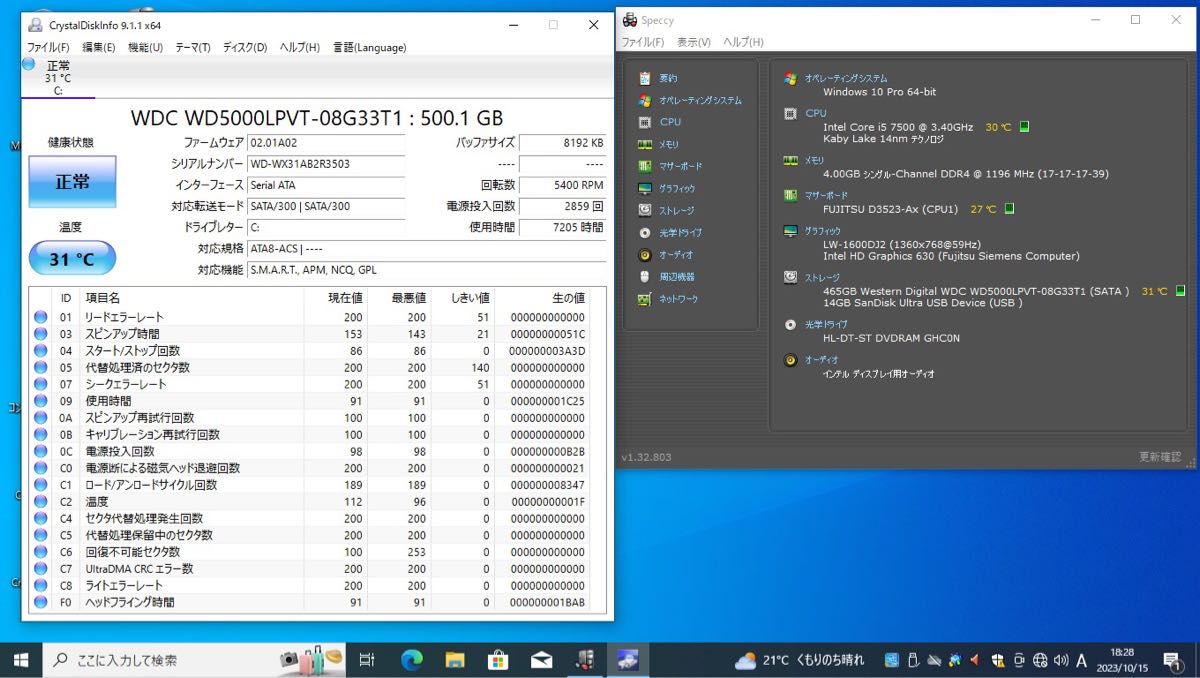The width and height of the screenshot is (1200, 678).
Task: Click status orb for 代替処理済のセクタ数 row
Action: (x=40, y=367)
